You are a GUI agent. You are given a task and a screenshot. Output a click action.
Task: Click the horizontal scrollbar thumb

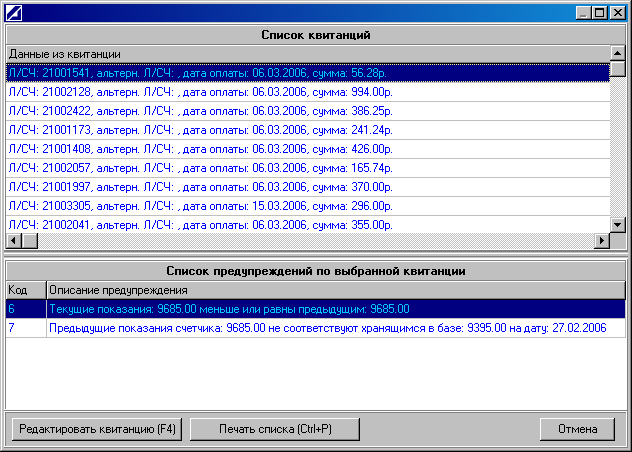29,241
